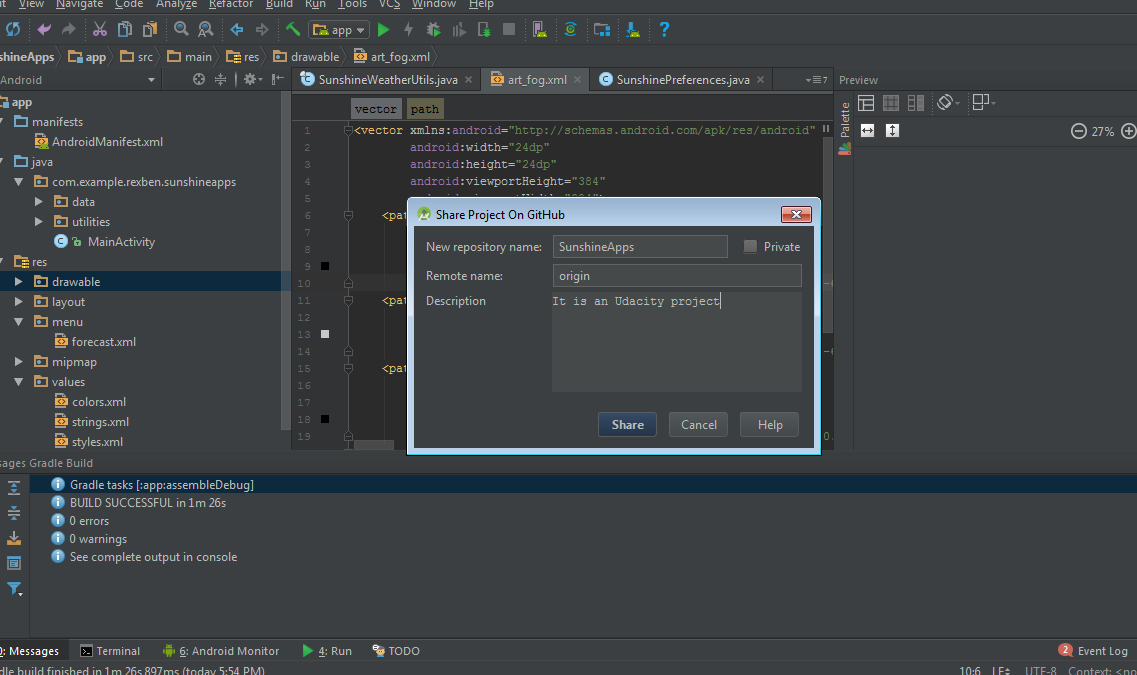Stop the running application
This screenshot has width=1137, height=675.
pyautogui.click(x=509, y=29)
